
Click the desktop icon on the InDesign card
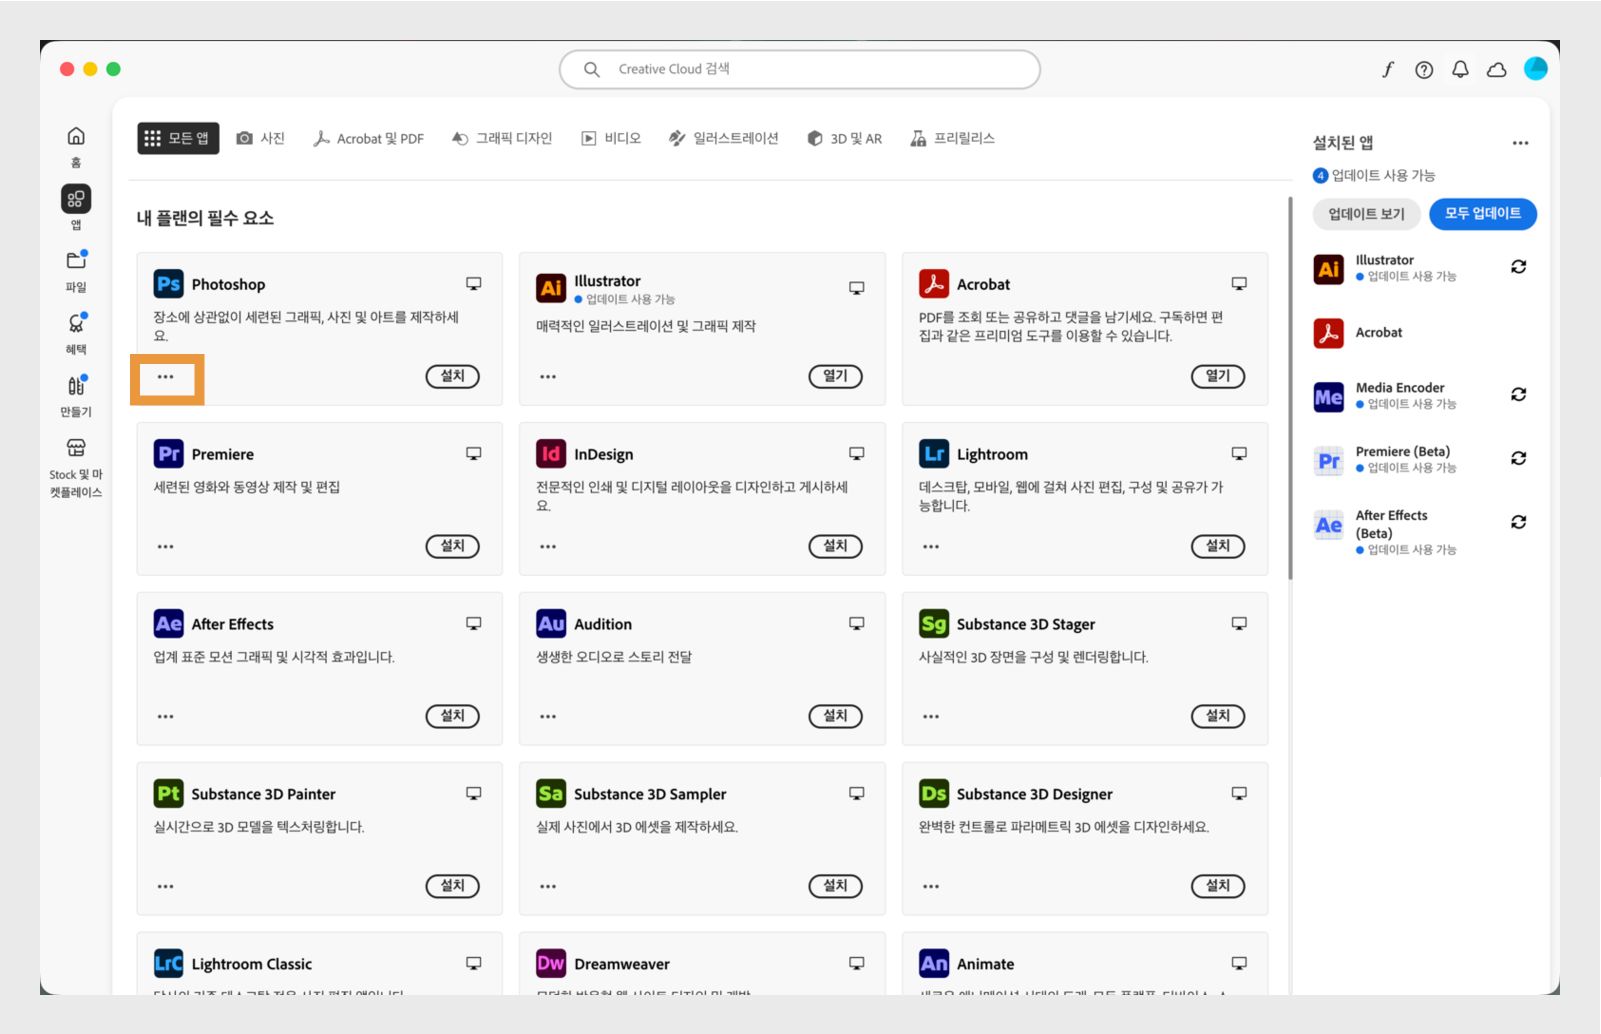857,454
